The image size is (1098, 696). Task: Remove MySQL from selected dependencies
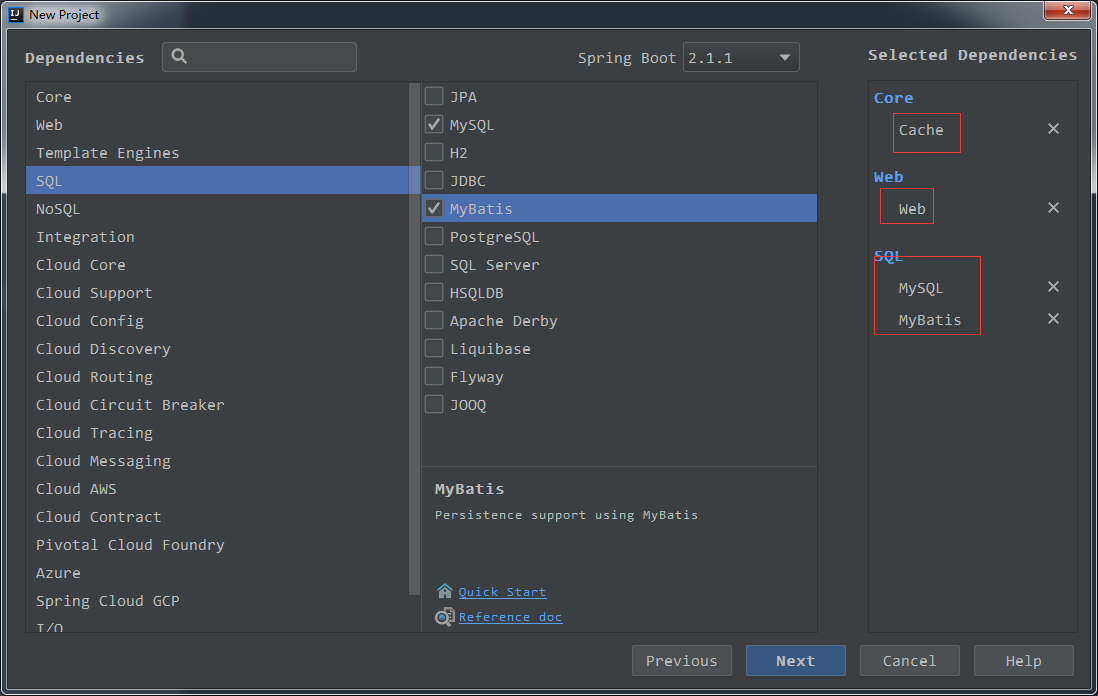click(1053, 287)
